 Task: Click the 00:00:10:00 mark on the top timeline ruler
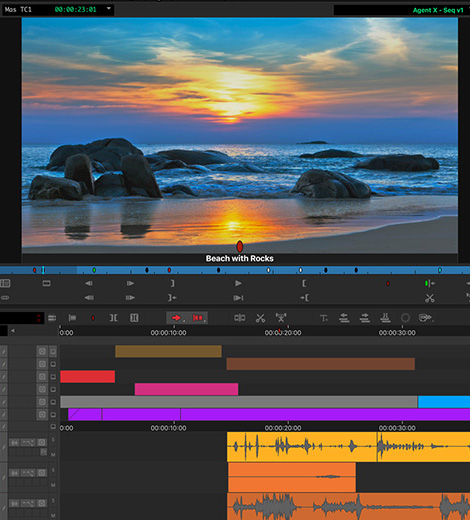(x=168, y=333)
